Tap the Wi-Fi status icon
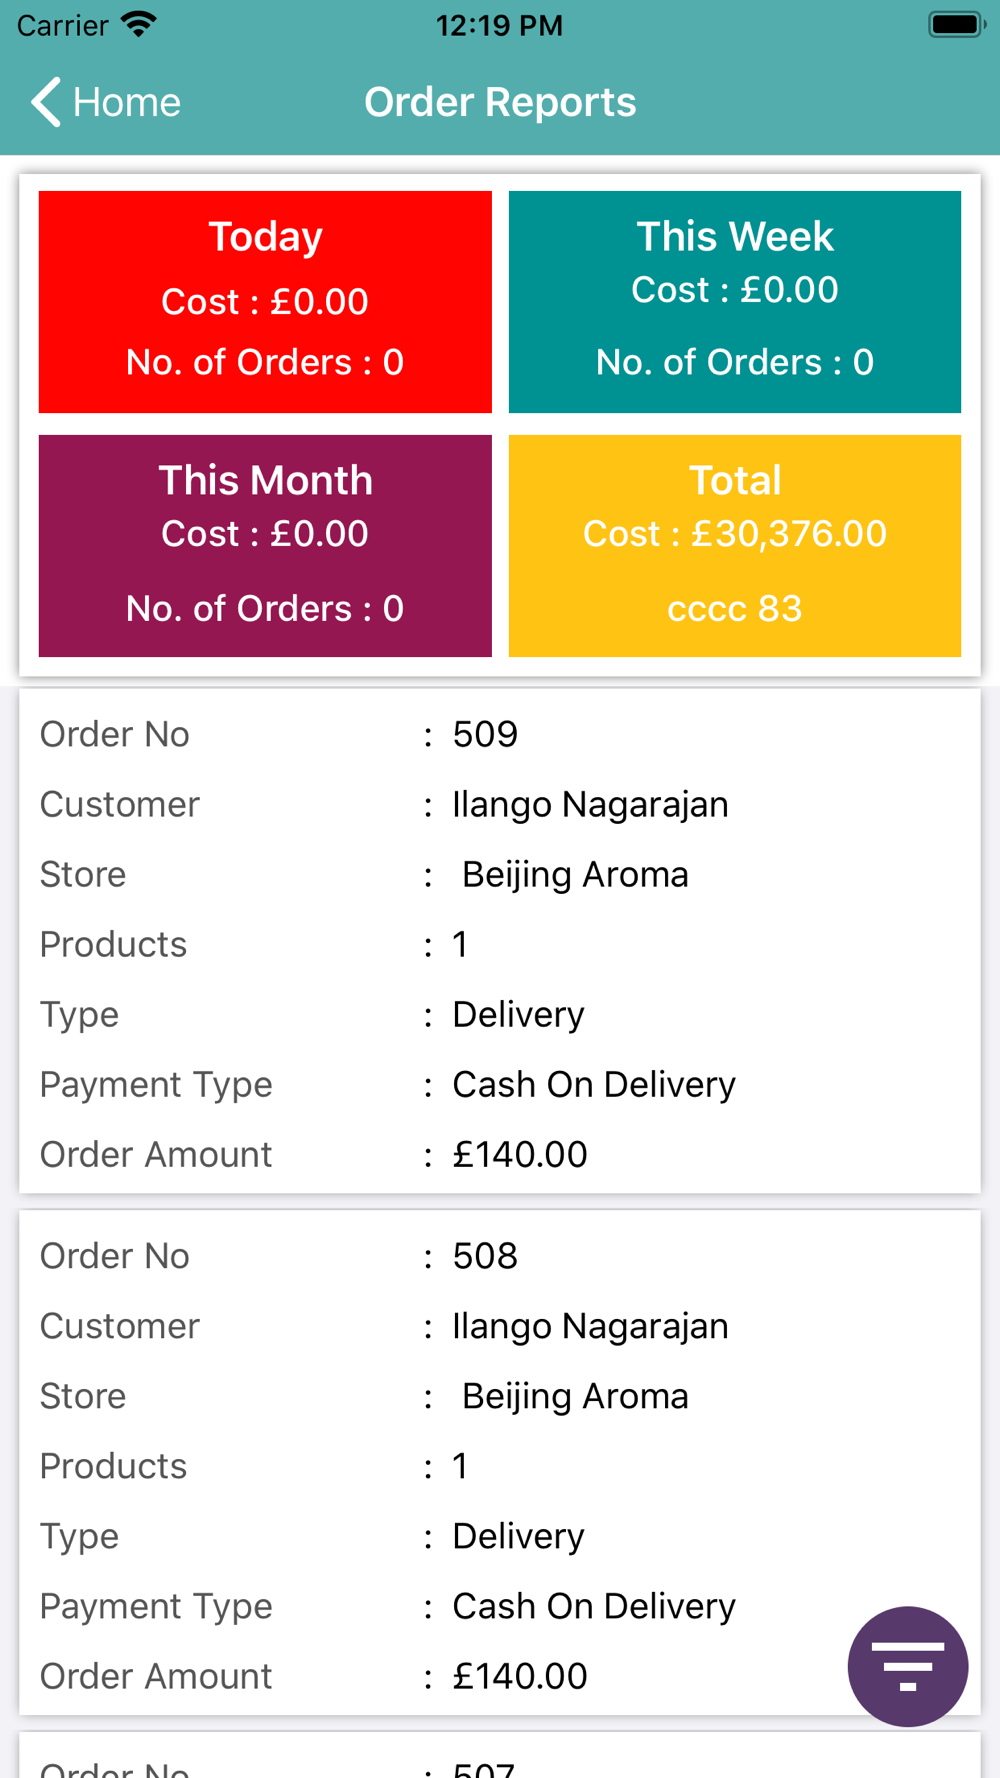This screenshot has width=1000, height=1778. (x=139, y=24)
